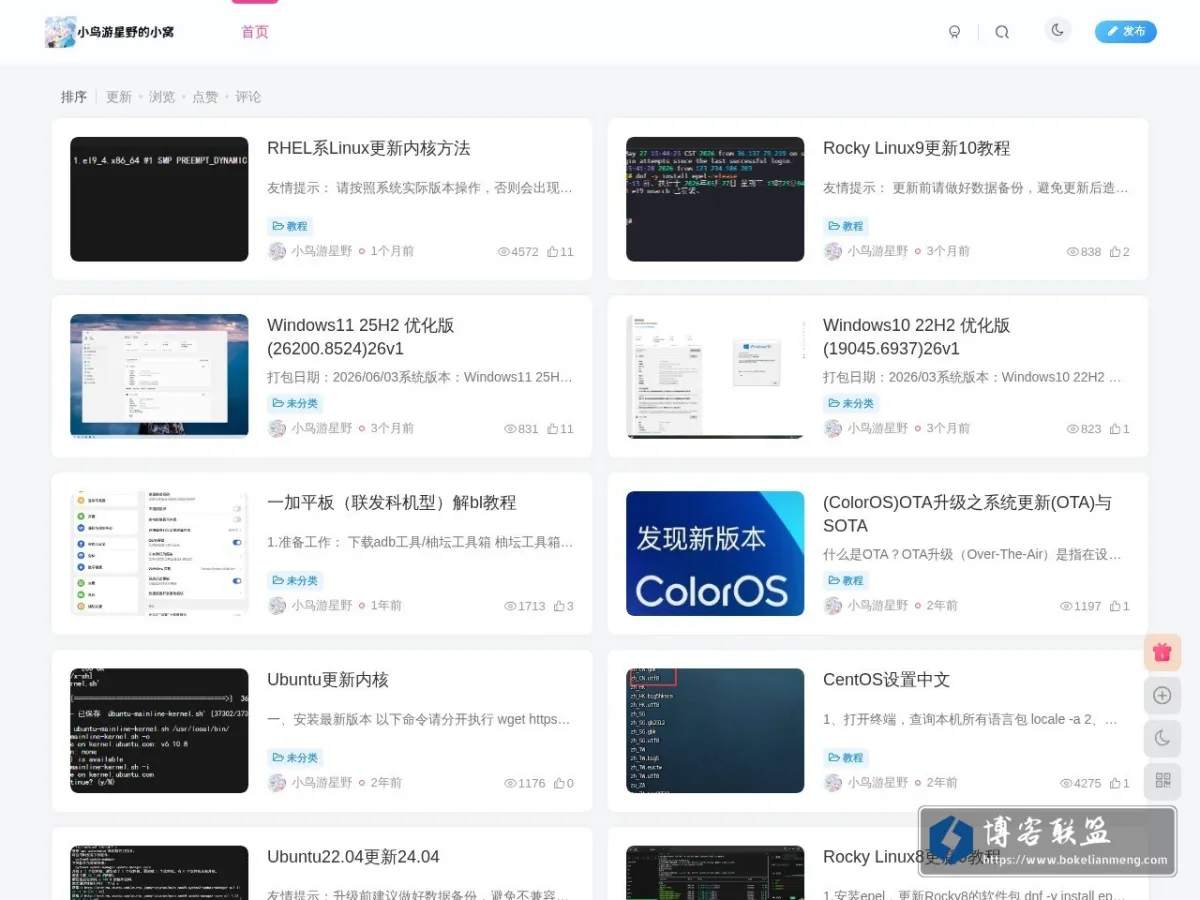Open post Ubuntu22.04更新24.04
This screenshot has width=1200, height=900.
353,857
